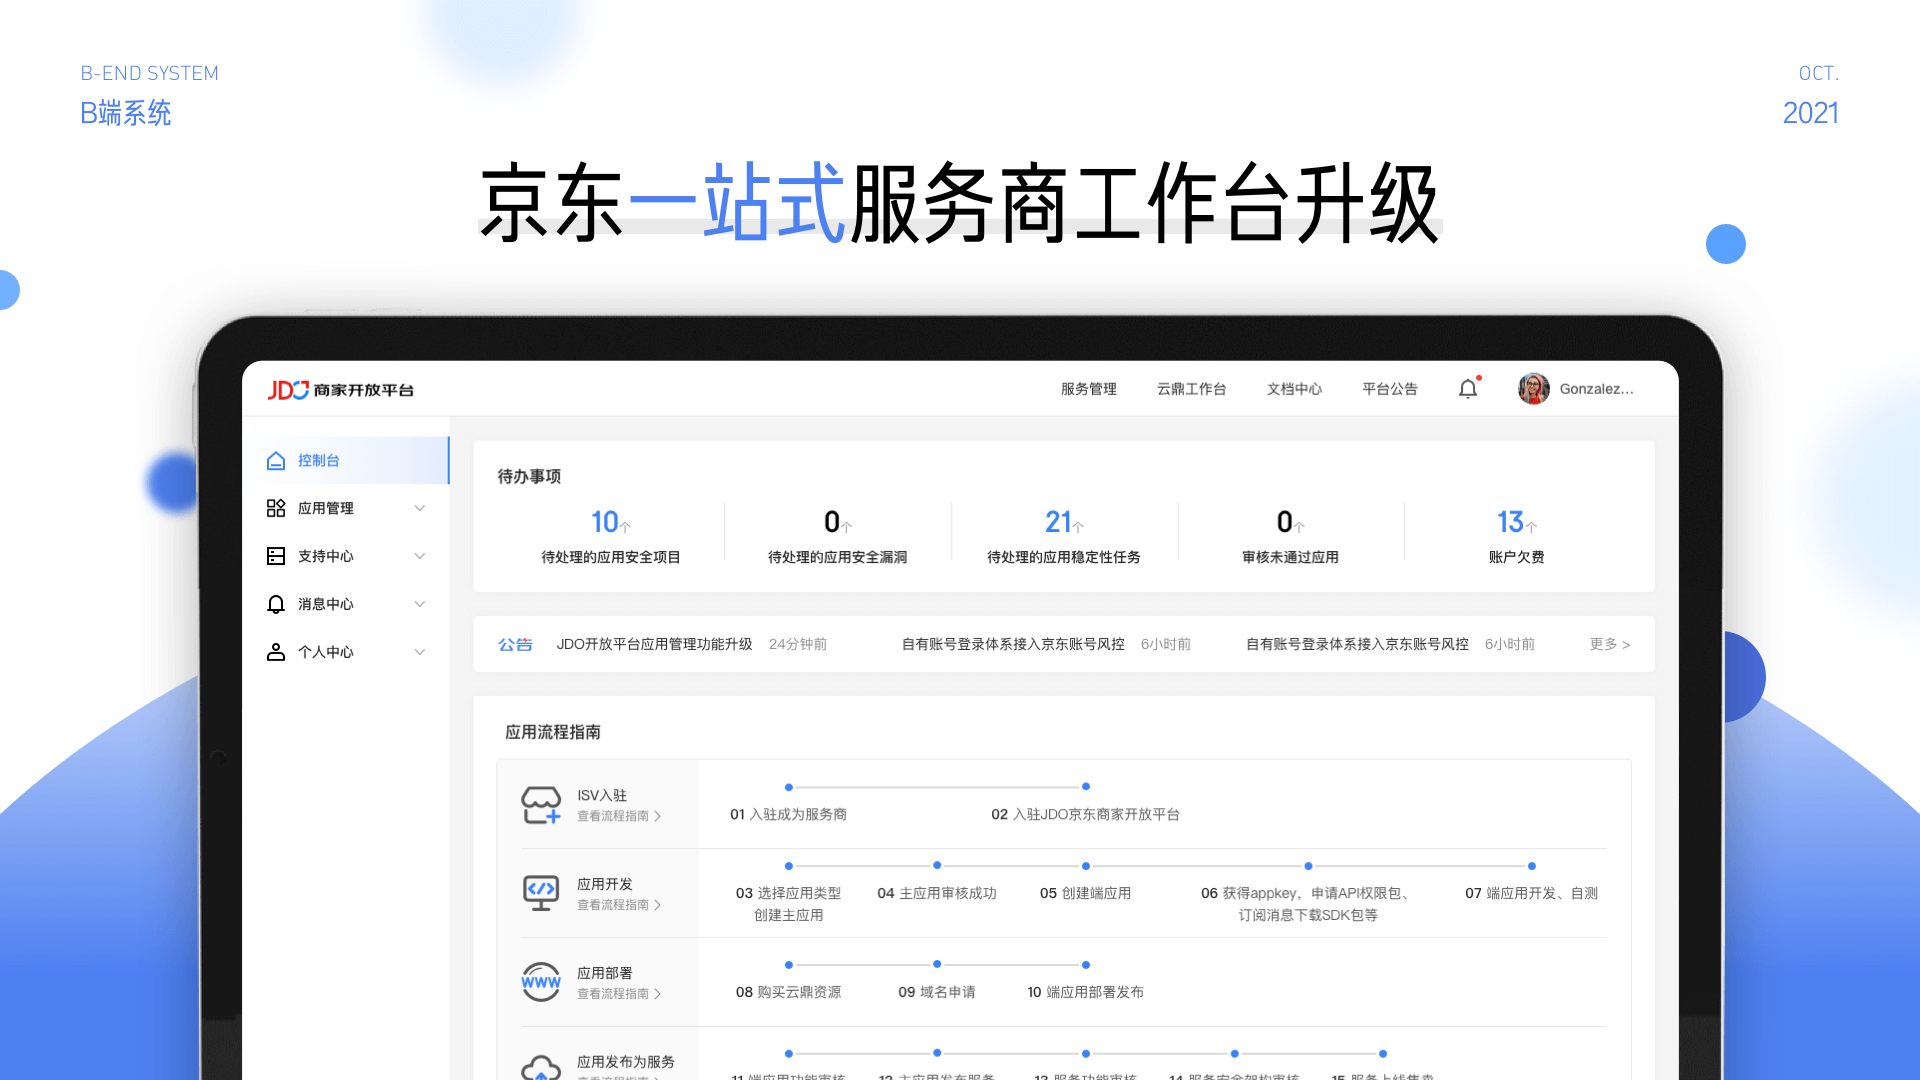
Task: Click the 控制台 home icon
Action: tap(276, 460)
